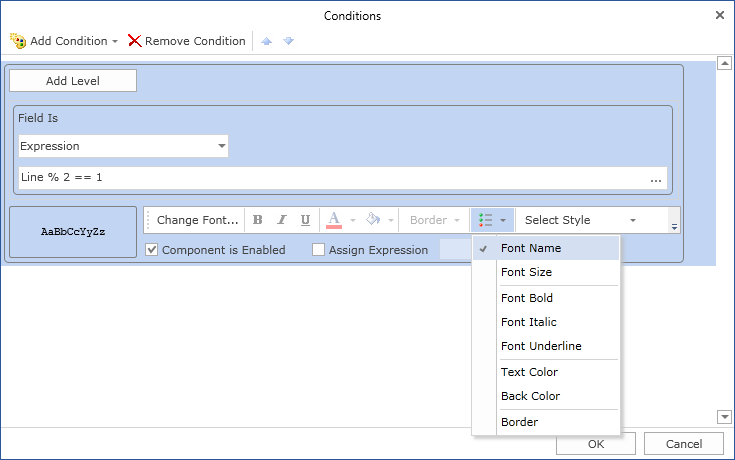735x460 pixels.
Task: Click the back color paint bucket icon
Action: tap(373, 220)
